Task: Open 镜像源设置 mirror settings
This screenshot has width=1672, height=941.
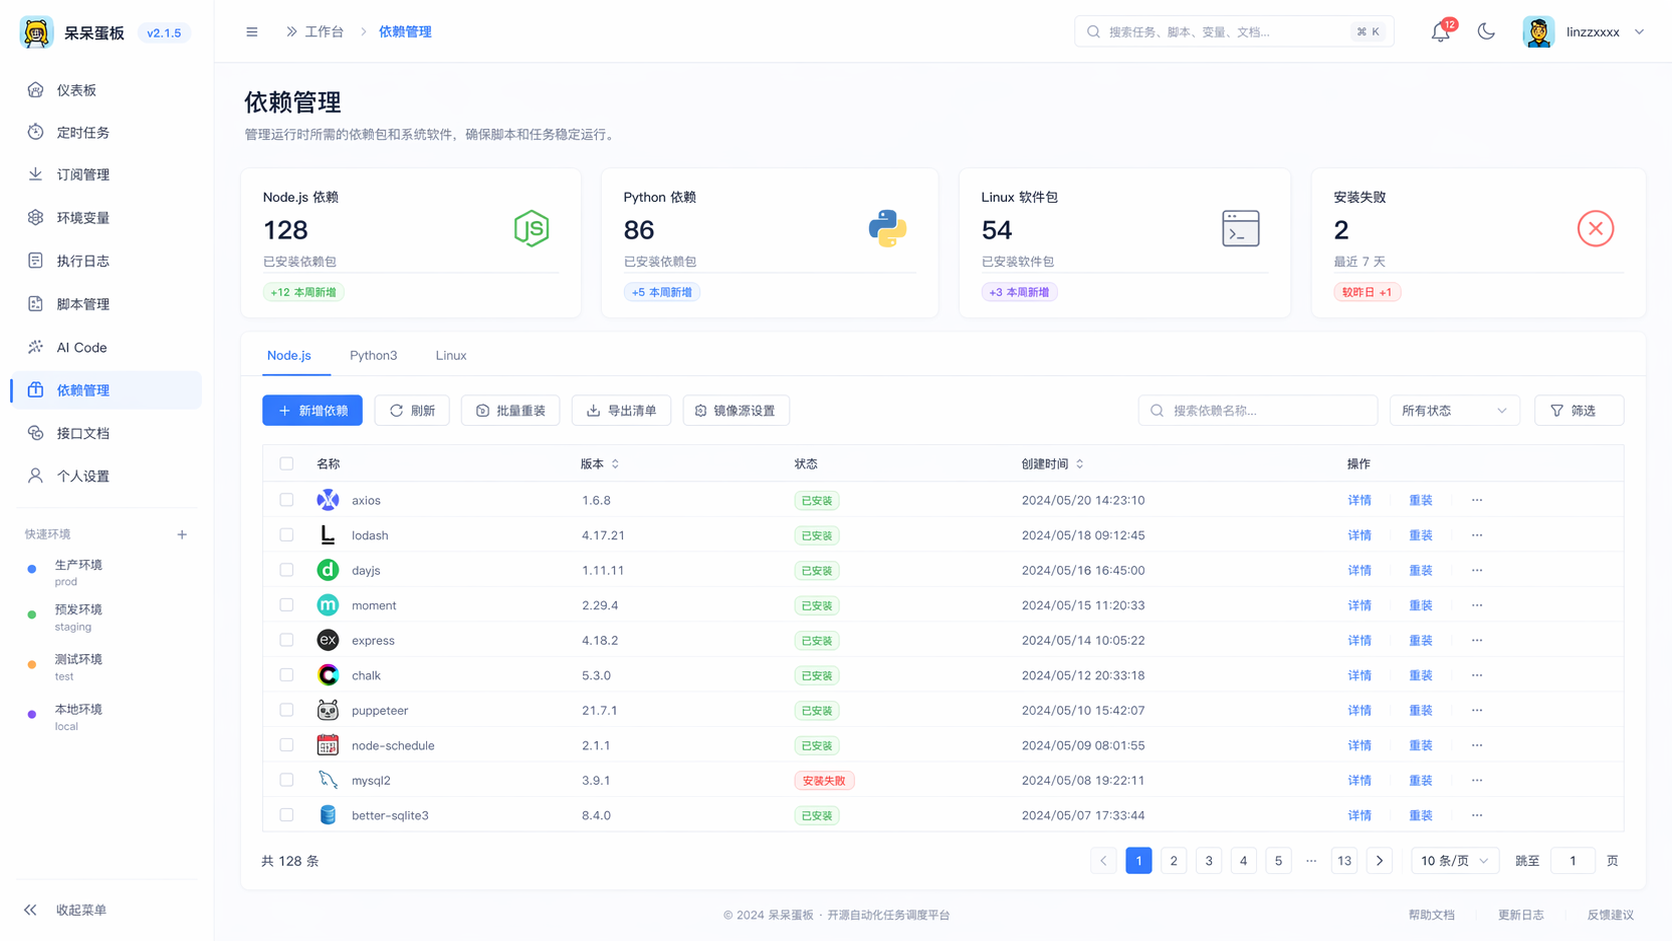Action: pyautogui.click(x=736, y=411)
